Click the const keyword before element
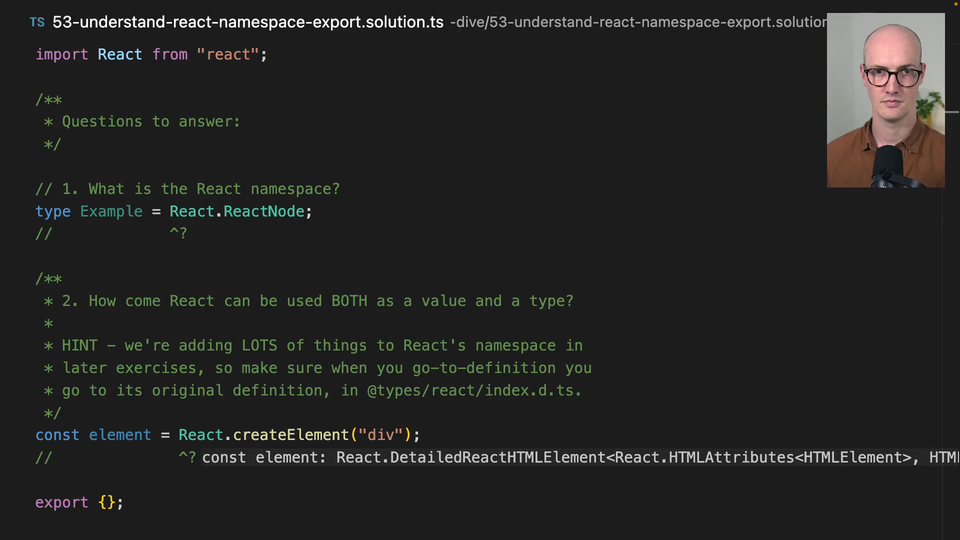The width and height of the screenshot is (960, 540). coord(56,435)
